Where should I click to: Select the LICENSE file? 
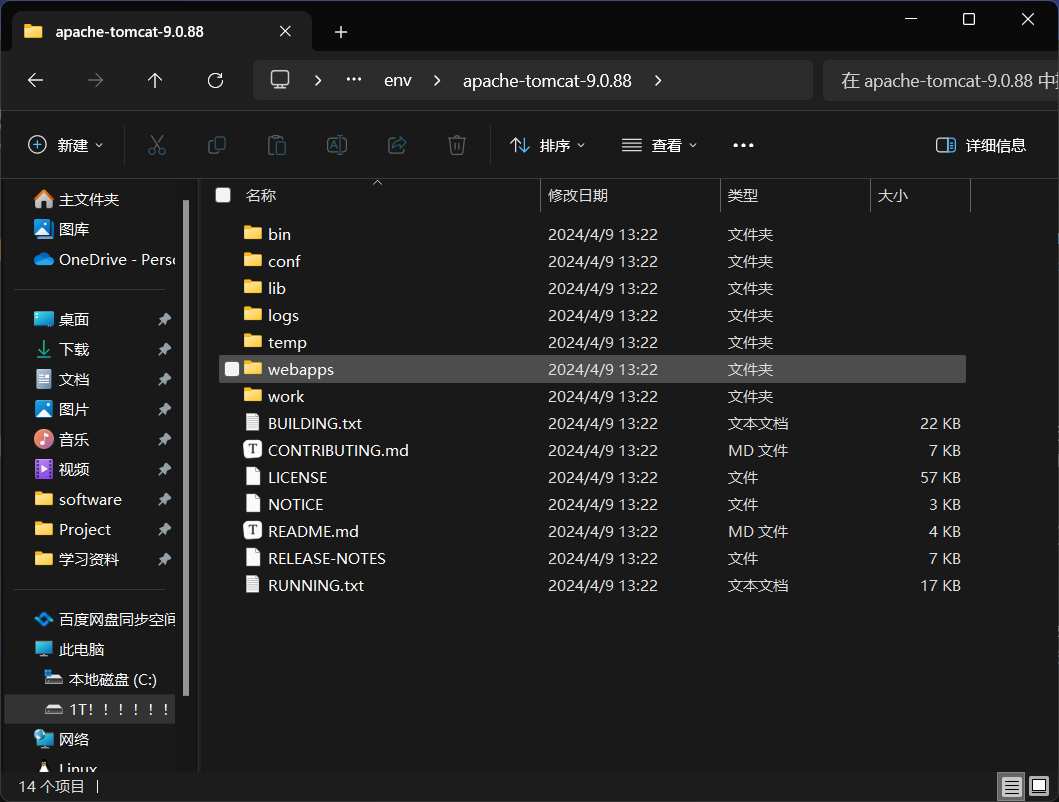coord(592,477)
